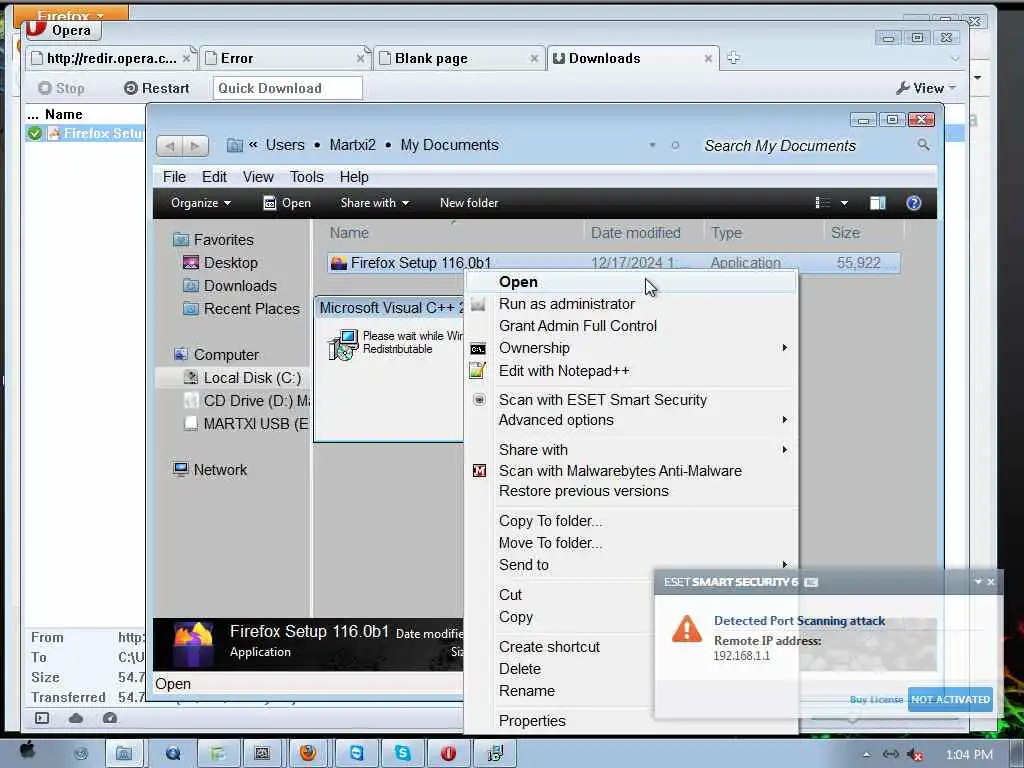
Task: Open address bar history dropdown arrow
Action: coord(652,145)
